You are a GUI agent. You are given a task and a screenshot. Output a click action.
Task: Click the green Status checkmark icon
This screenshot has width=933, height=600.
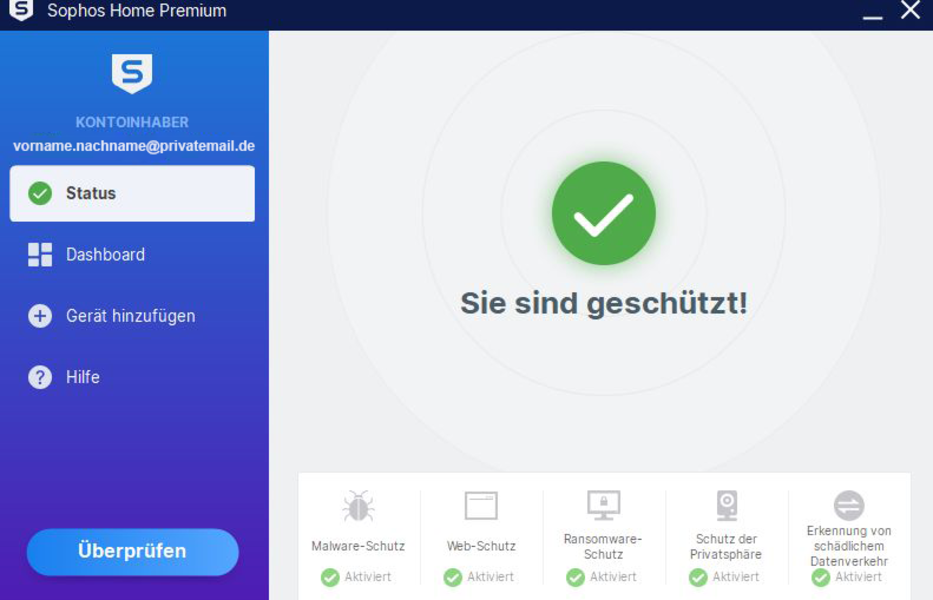point(40,193)
